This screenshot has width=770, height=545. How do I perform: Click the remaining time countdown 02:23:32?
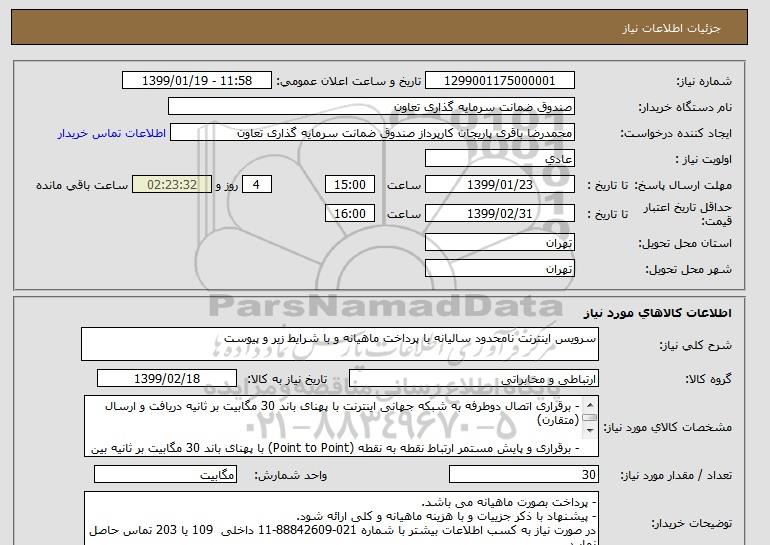click(x=172, y=185)
